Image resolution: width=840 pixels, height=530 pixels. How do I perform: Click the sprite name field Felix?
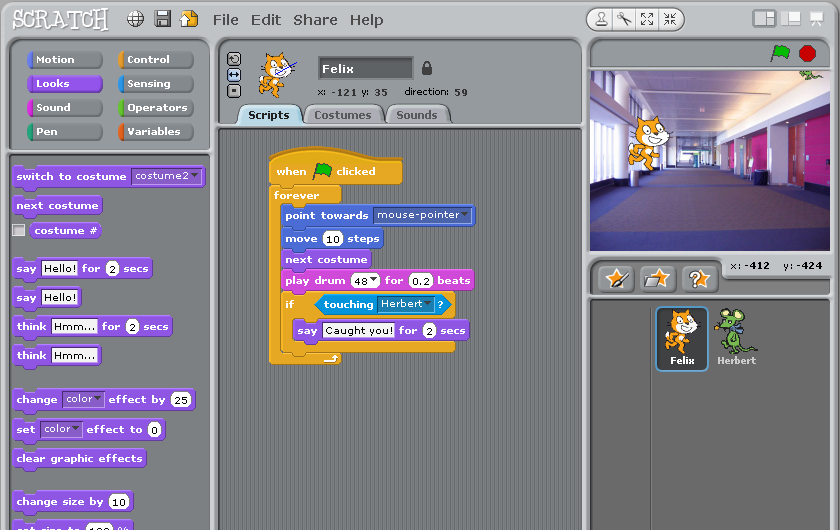pos(365,69)
